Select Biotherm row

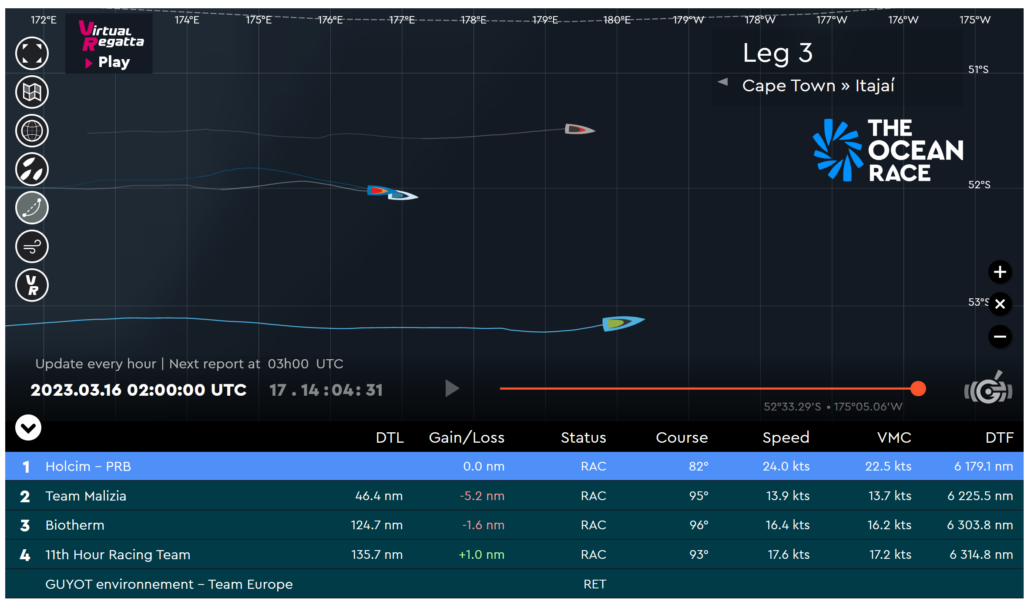514,525
